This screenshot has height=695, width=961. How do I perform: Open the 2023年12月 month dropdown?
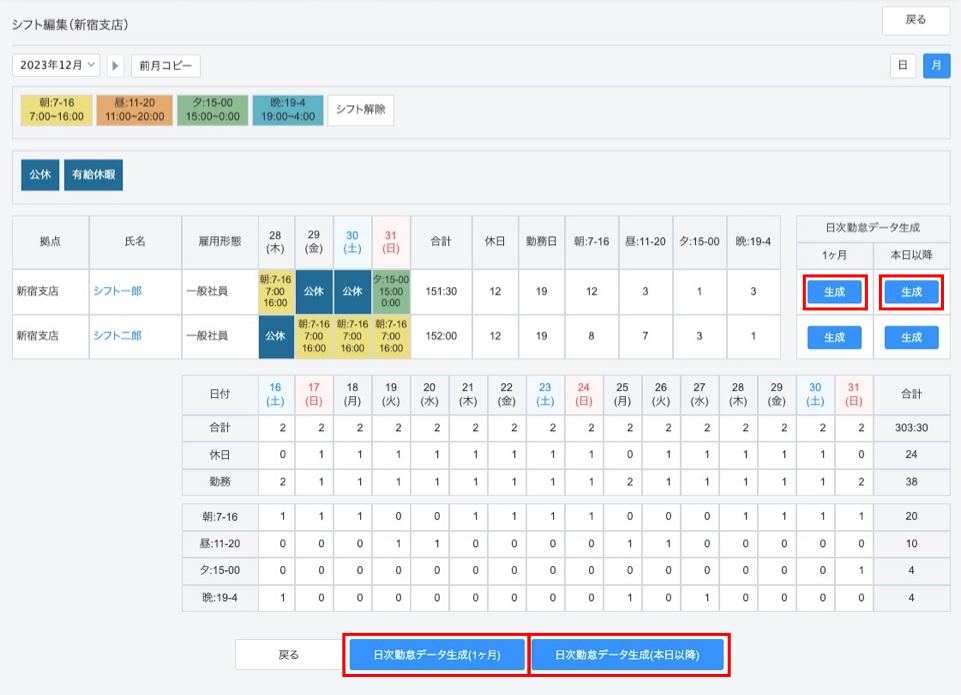(56, 66)
